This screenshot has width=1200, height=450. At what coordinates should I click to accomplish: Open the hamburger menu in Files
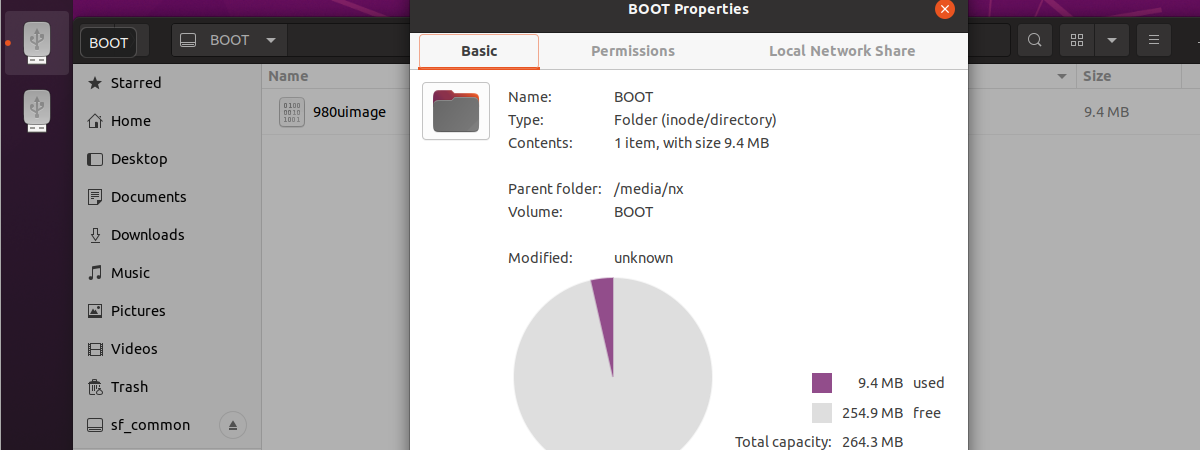click(1153, 41)
